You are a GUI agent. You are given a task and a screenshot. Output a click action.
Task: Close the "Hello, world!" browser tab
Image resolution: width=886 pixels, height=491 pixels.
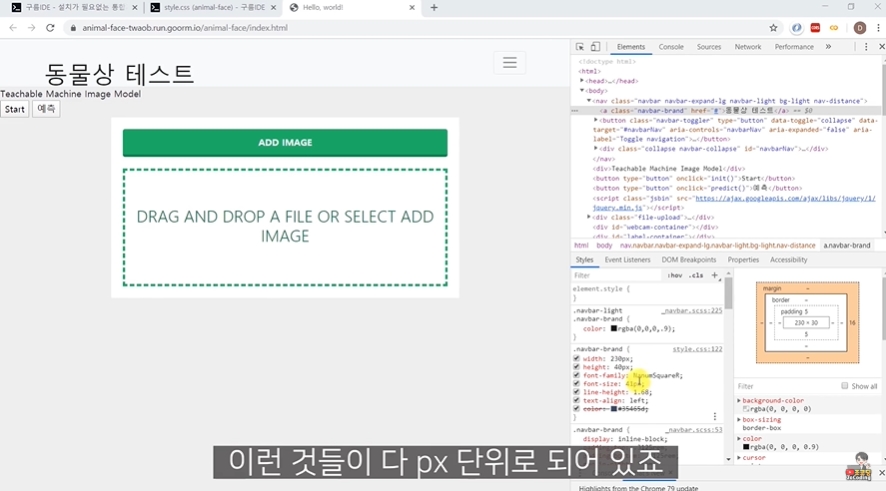[x=412, y=7]
